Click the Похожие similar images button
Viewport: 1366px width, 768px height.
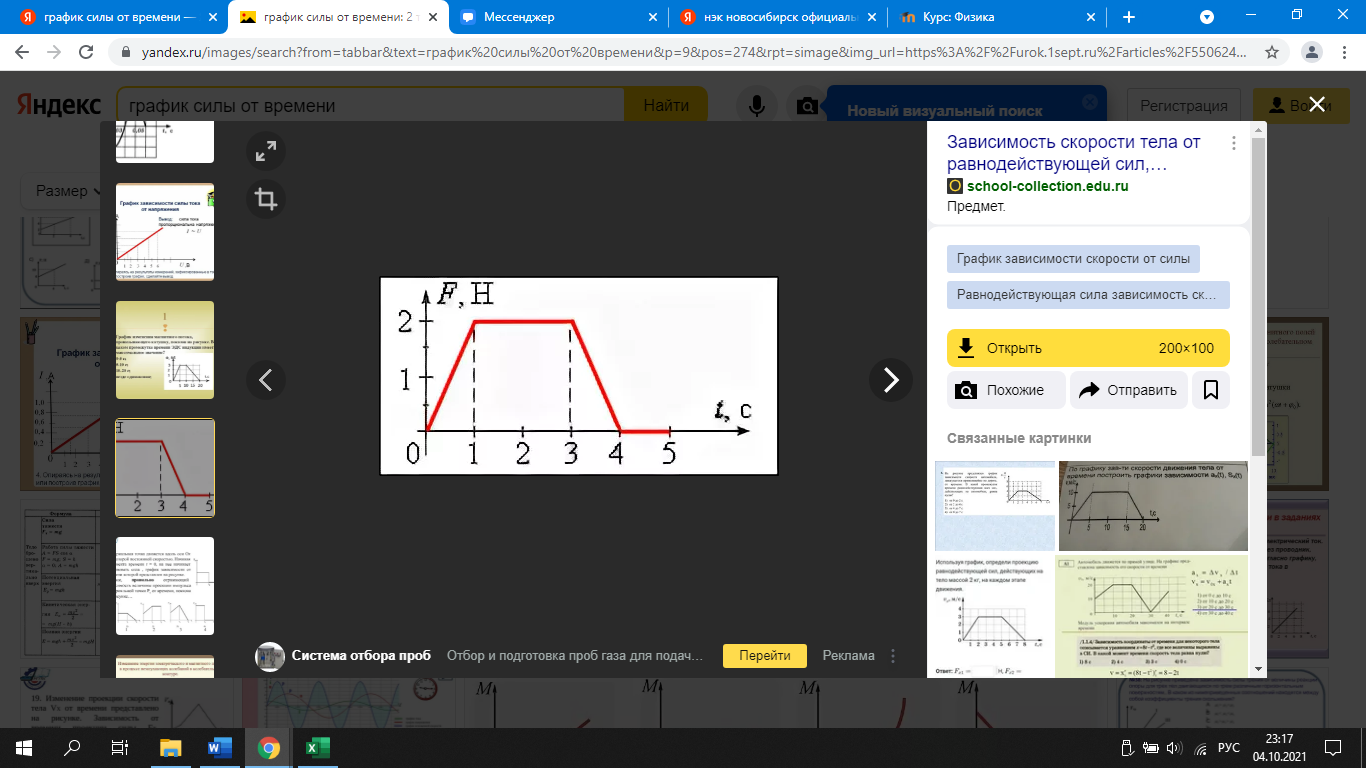tap(1006, 390)
